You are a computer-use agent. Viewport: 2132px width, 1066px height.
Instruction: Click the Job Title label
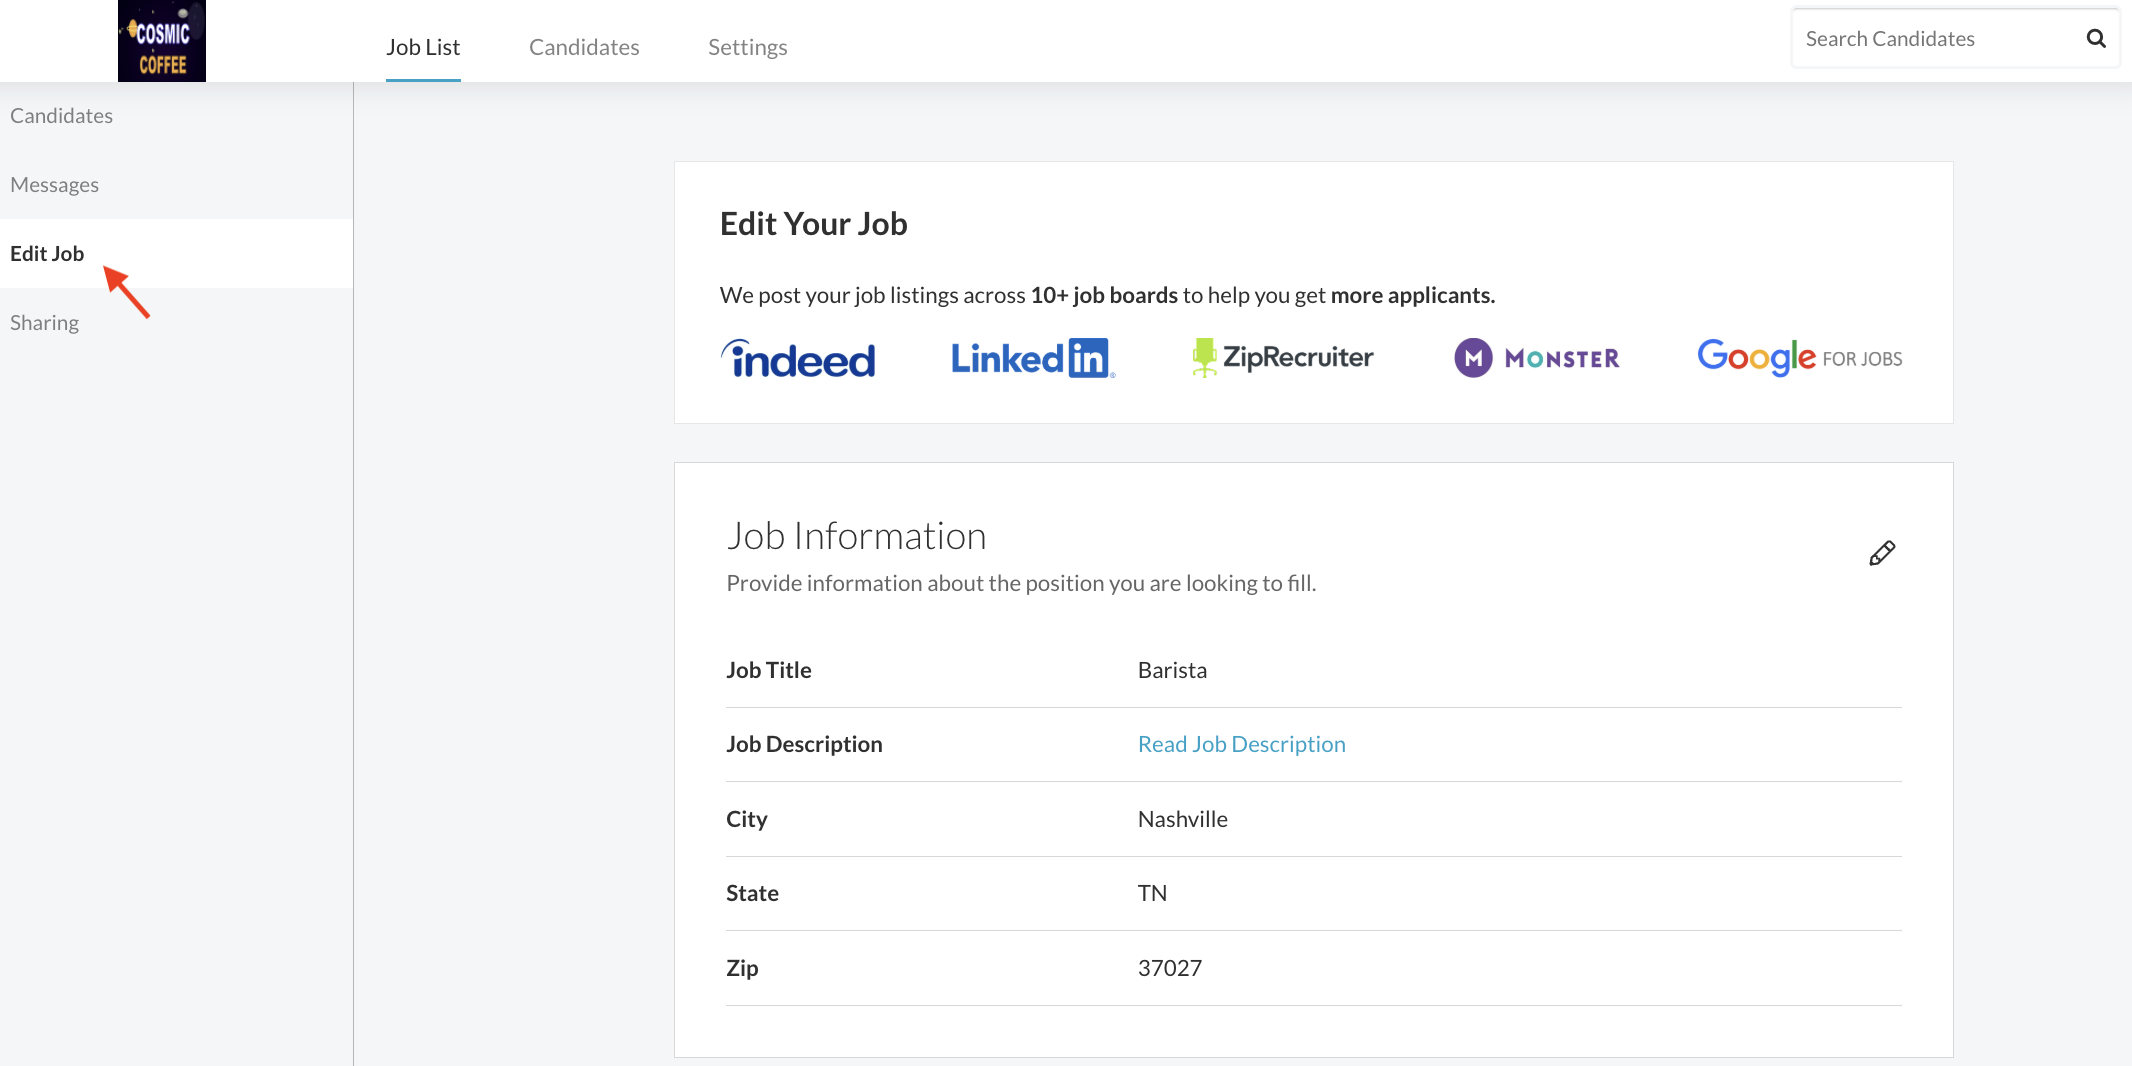[768, 670]
